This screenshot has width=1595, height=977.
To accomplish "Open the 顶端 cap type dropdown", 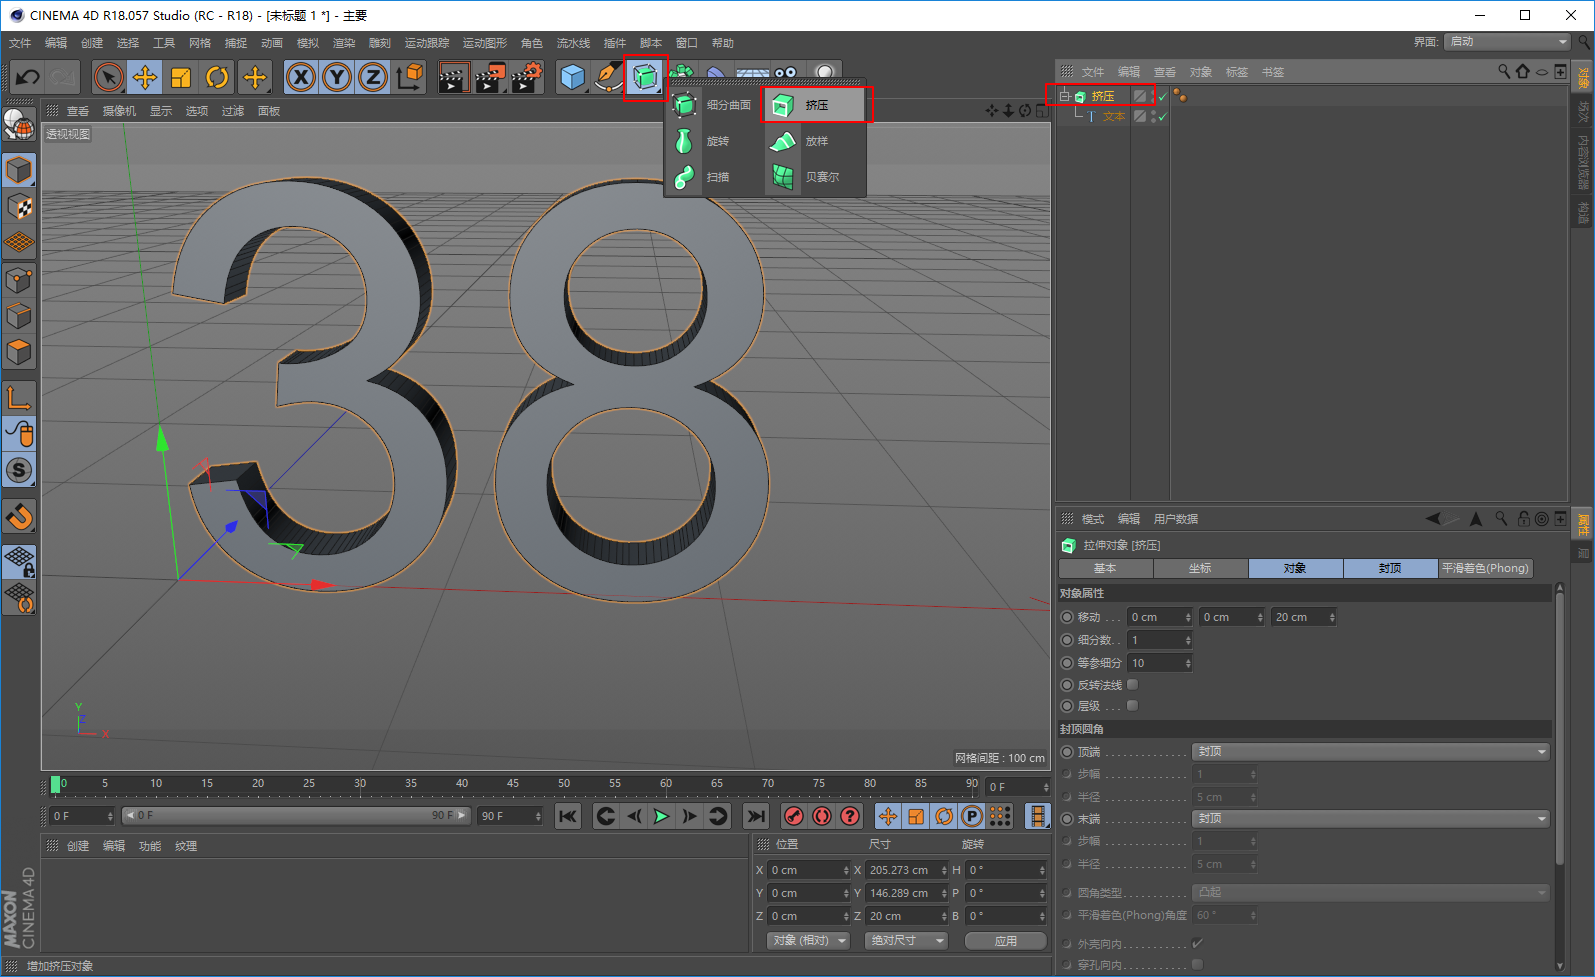I will tap(1371, 752).
